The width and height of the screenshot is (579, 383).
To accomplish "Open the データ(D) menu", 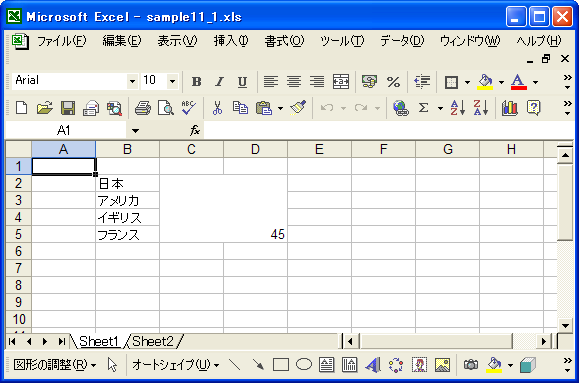I will pos(402,41).
